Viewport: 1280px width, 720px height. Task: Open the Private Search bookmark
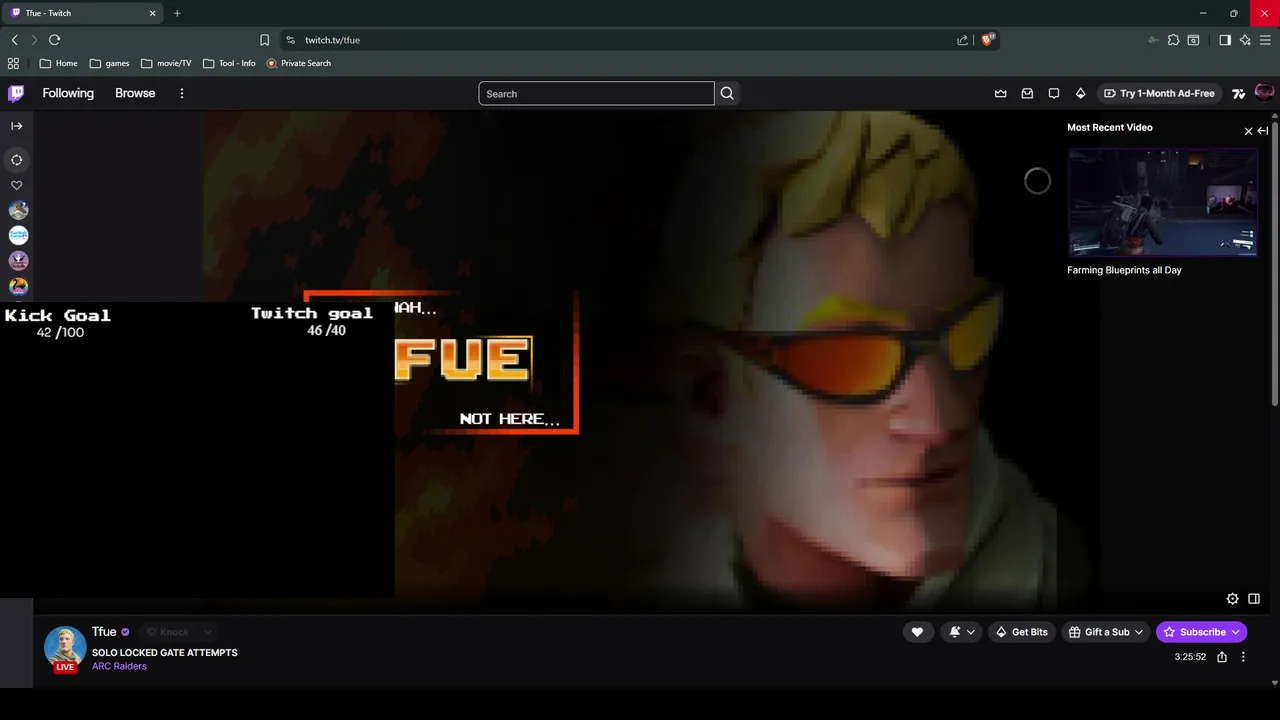[x=298, y=63]
